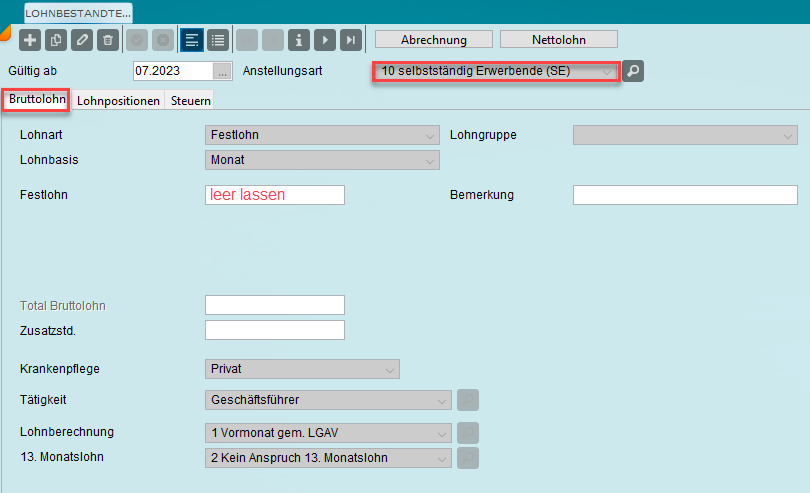Click the Abrechnung button
The image size is (810, 493).
[434, 40]
